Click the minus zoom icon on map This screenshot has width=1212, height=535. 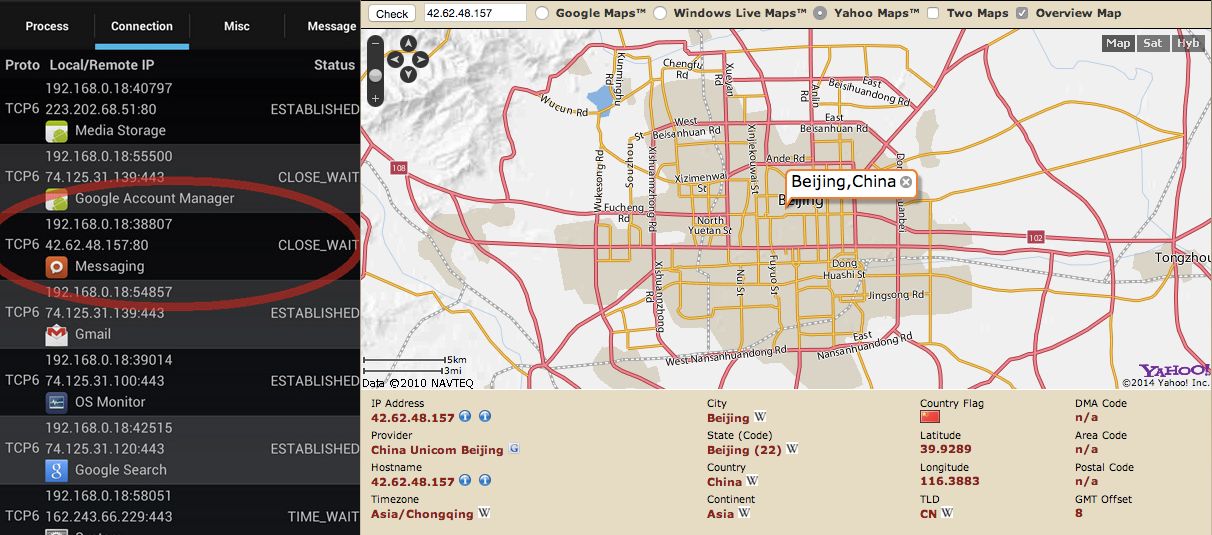[x=375, y=44]
